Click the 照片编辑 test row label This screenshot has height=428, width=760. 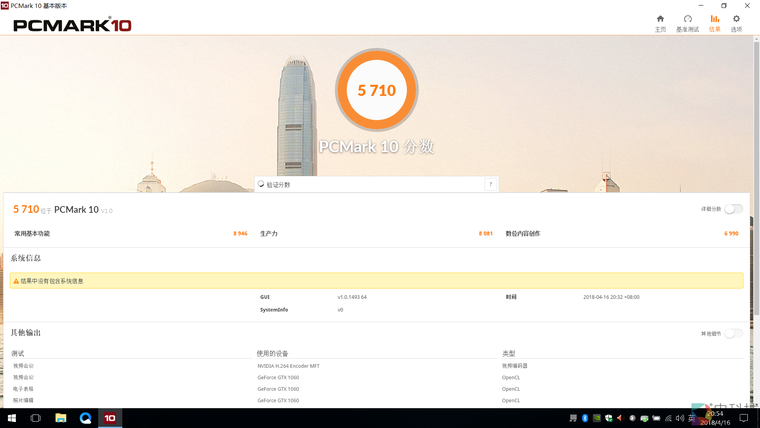(23, 400)
